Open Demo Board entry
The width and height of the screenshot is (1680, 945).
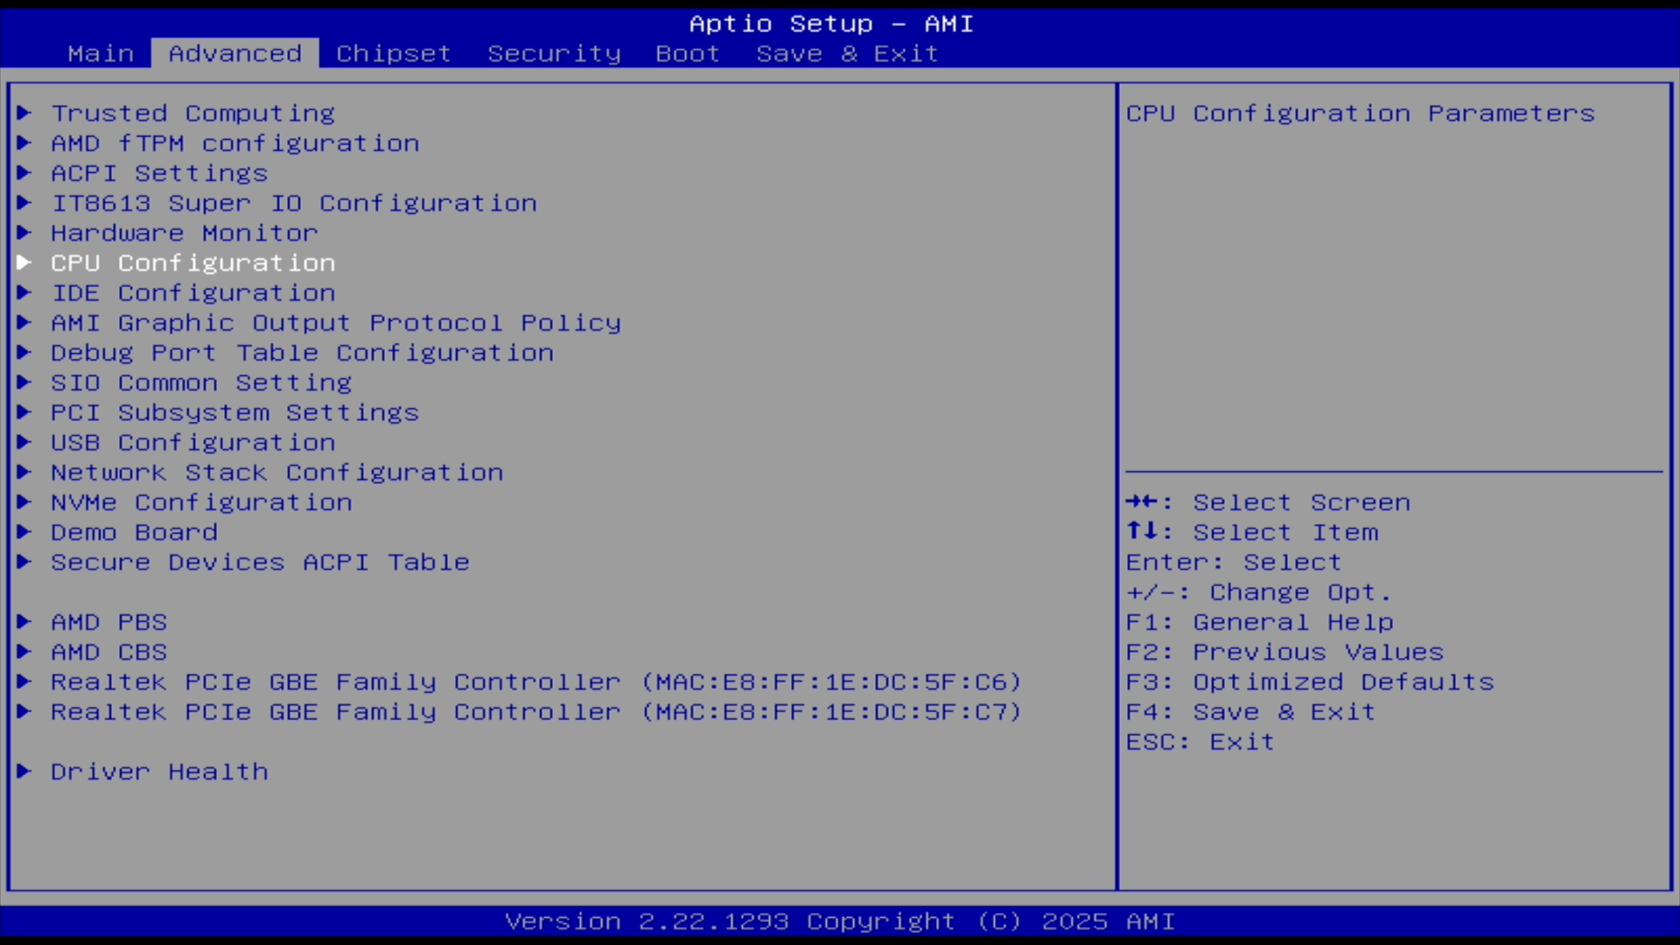(x=134, y=532)
